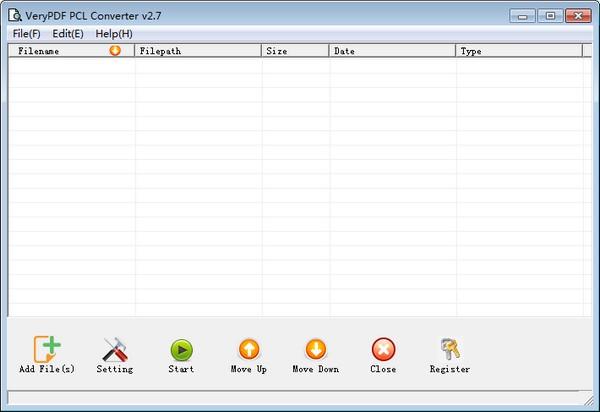Click the Add File(s) icon
The width and height of the screenshot is (600, 412).
[47, 349]
